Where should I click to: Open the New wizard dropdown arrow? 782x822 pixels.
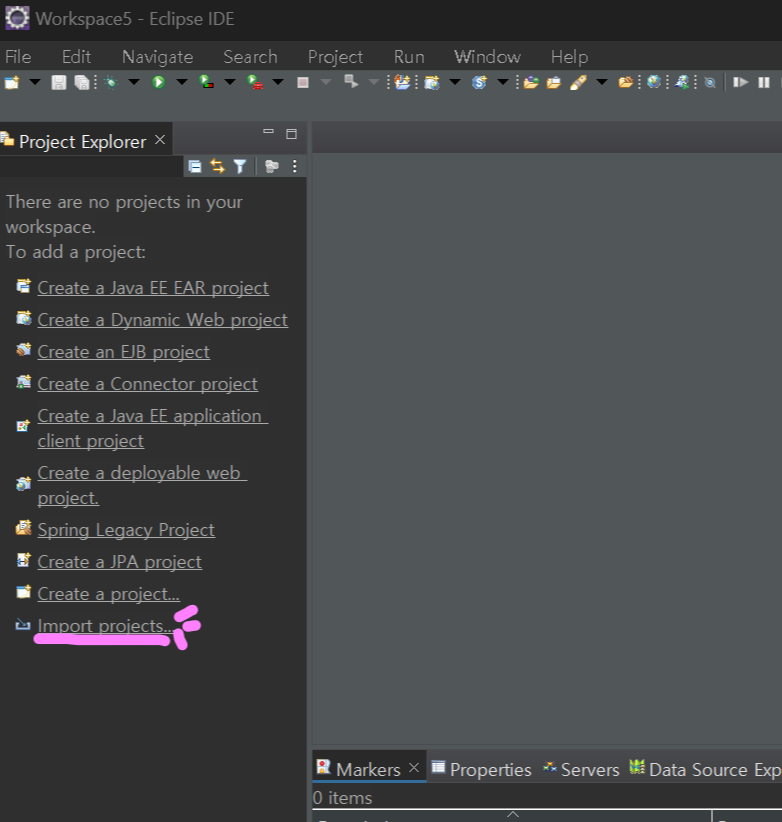[x=35, y=82]
